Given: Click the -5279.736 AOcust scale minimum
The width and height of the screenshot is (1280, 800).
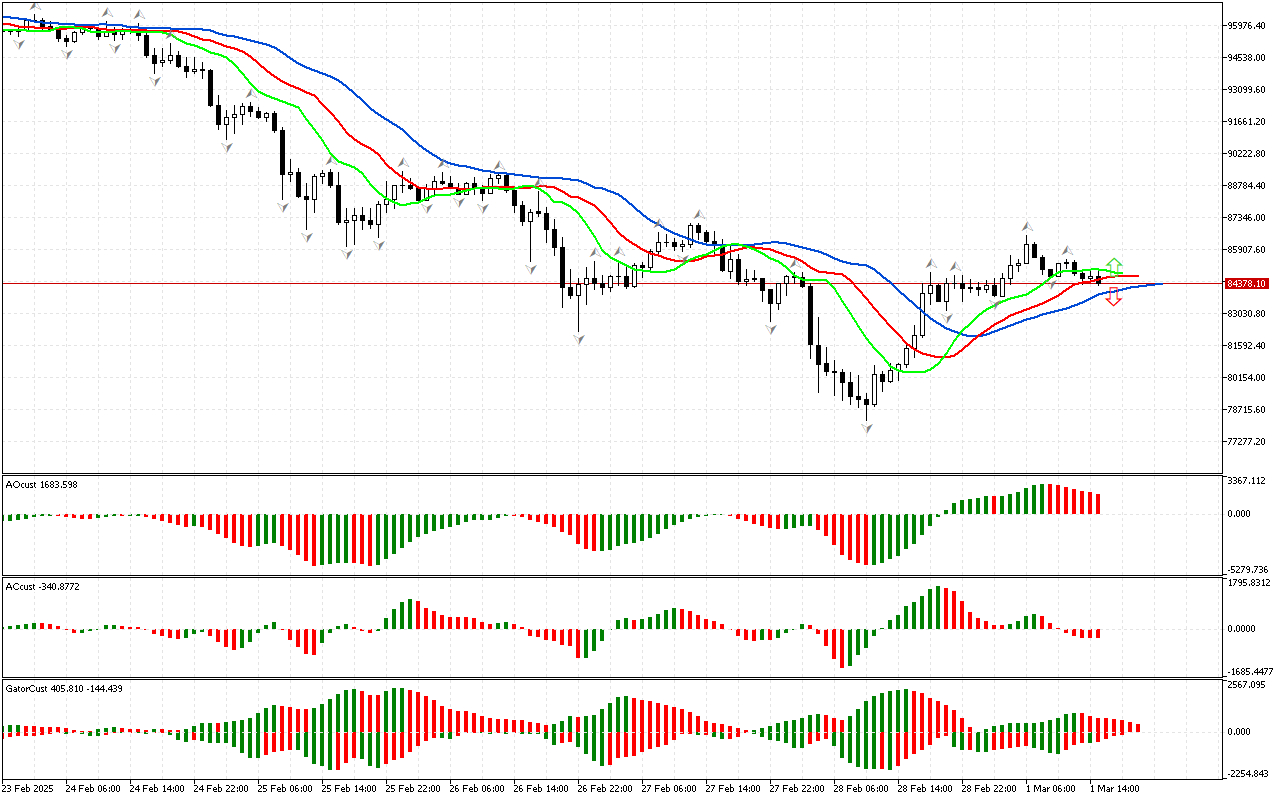Looking at the screenshot, I should (x=1246, y=569).
